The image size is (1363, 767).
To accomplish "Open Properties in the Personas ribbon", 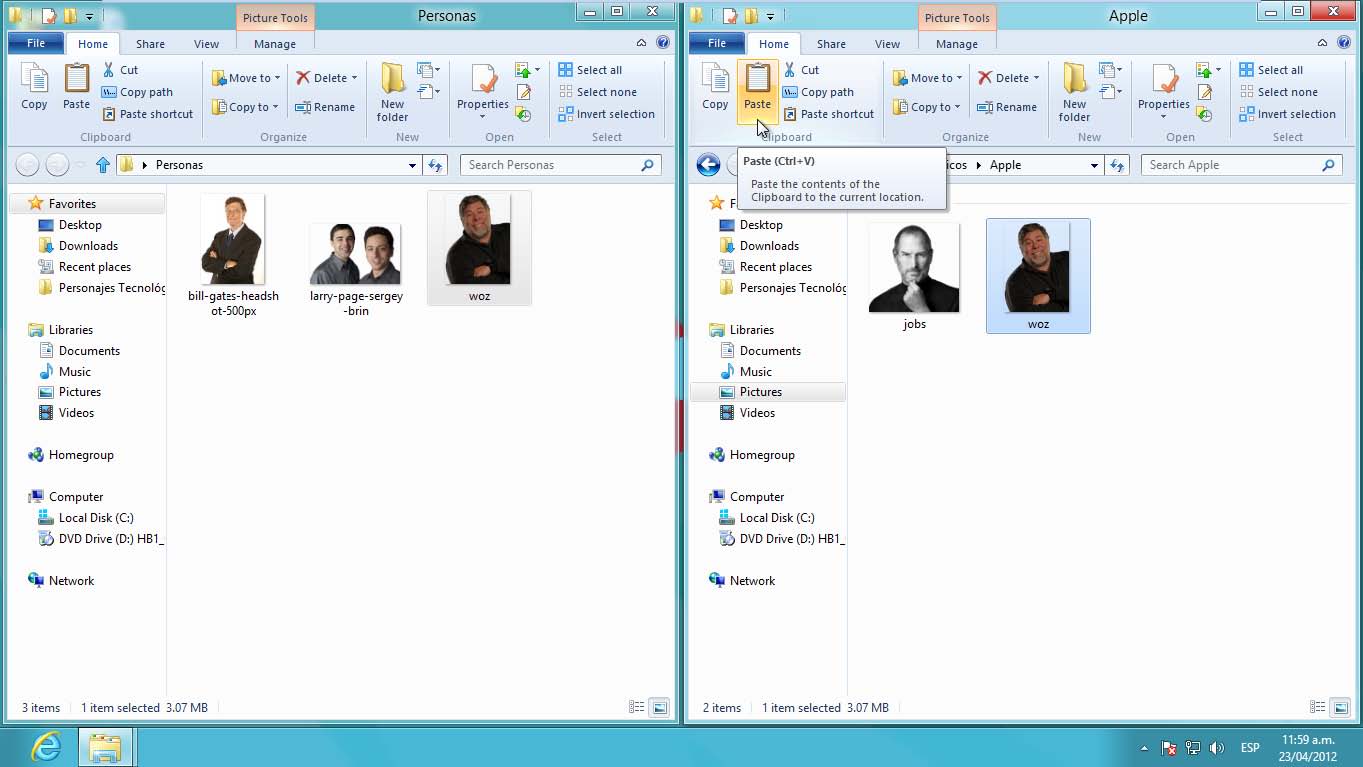I will 482,88.
